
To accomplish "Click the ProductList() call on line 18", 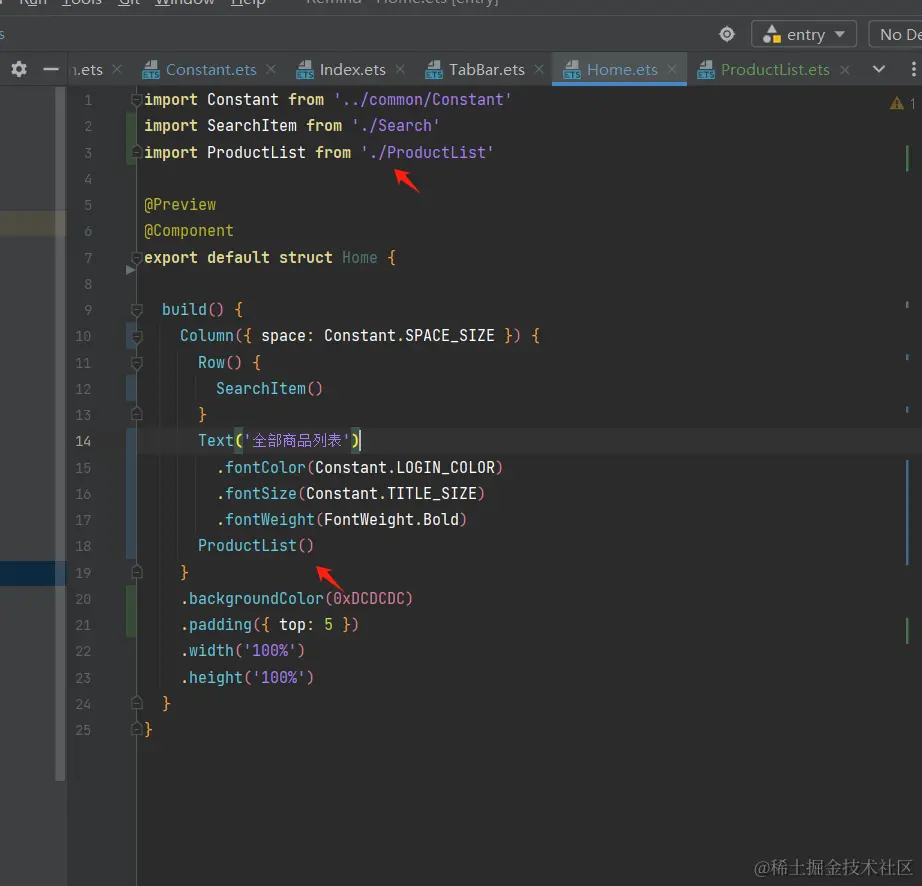I will (x=256, y=546).
